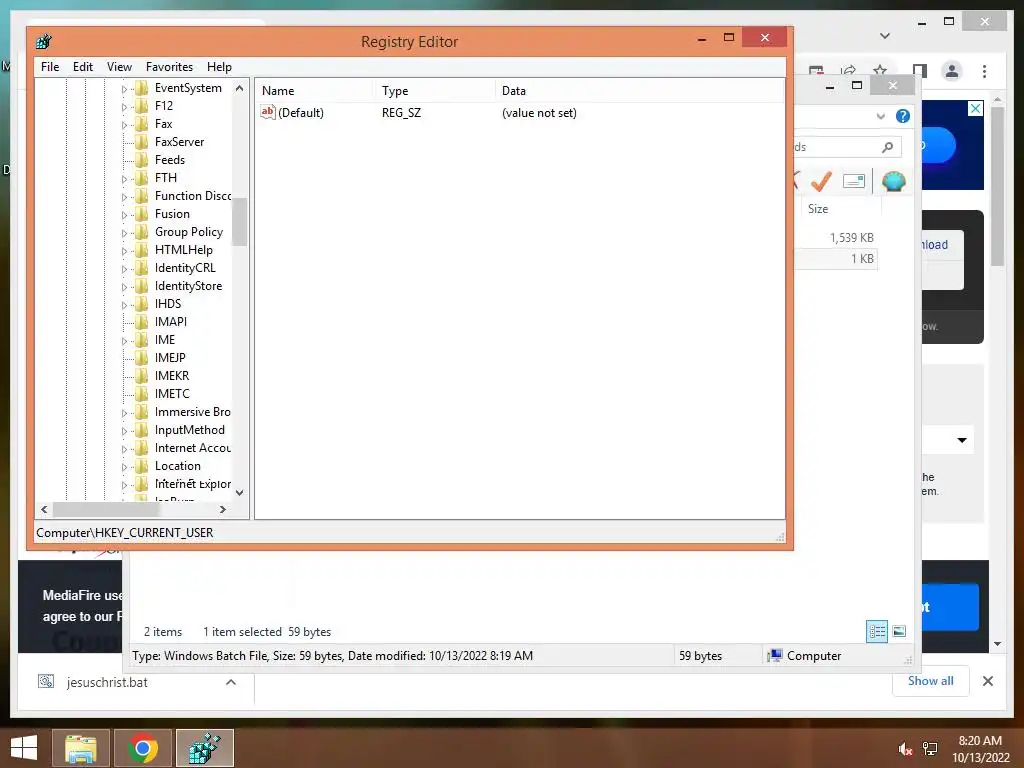The height and width of the screenshot is (768, 1024).
Task: Switch File Explorer to details view
Action: click(x=877, y=632)
